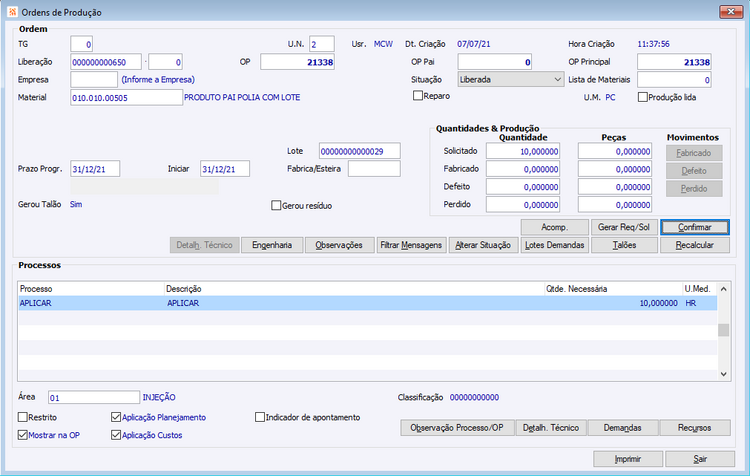
Task: Click the 10,000000 value in APLICAR row
Action: click(659, 303)
